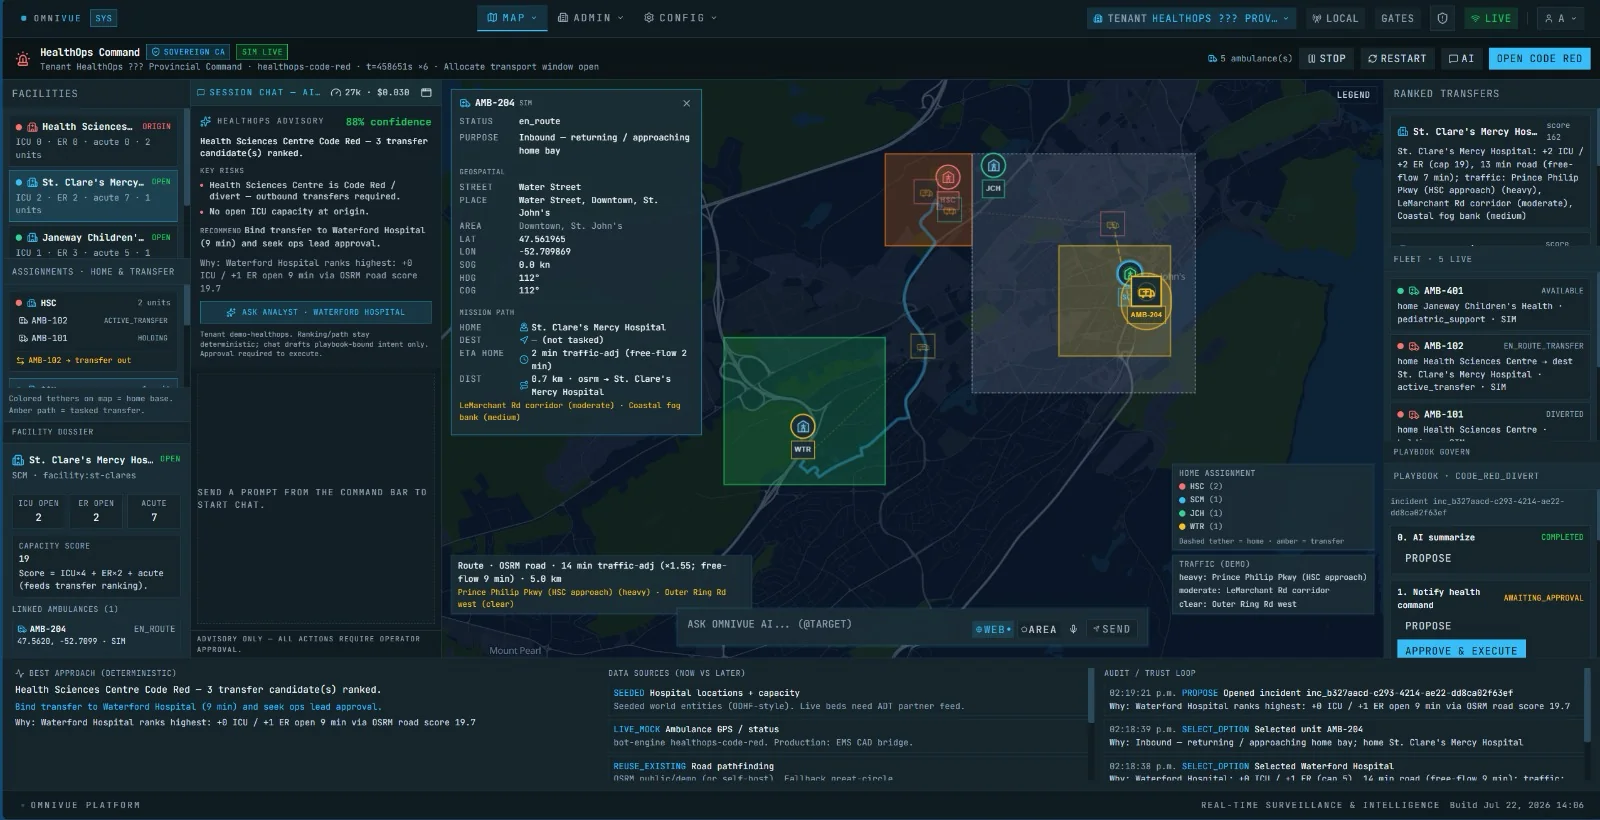Select the AREA option in command bar
Viewport: 1600px width, 820px height.
pos(1038,629)
